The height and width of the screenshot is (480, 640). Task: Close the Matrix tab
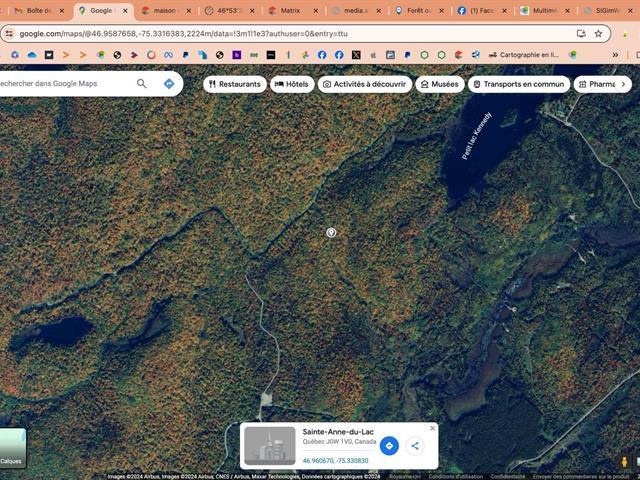click(x=316, y=11)
